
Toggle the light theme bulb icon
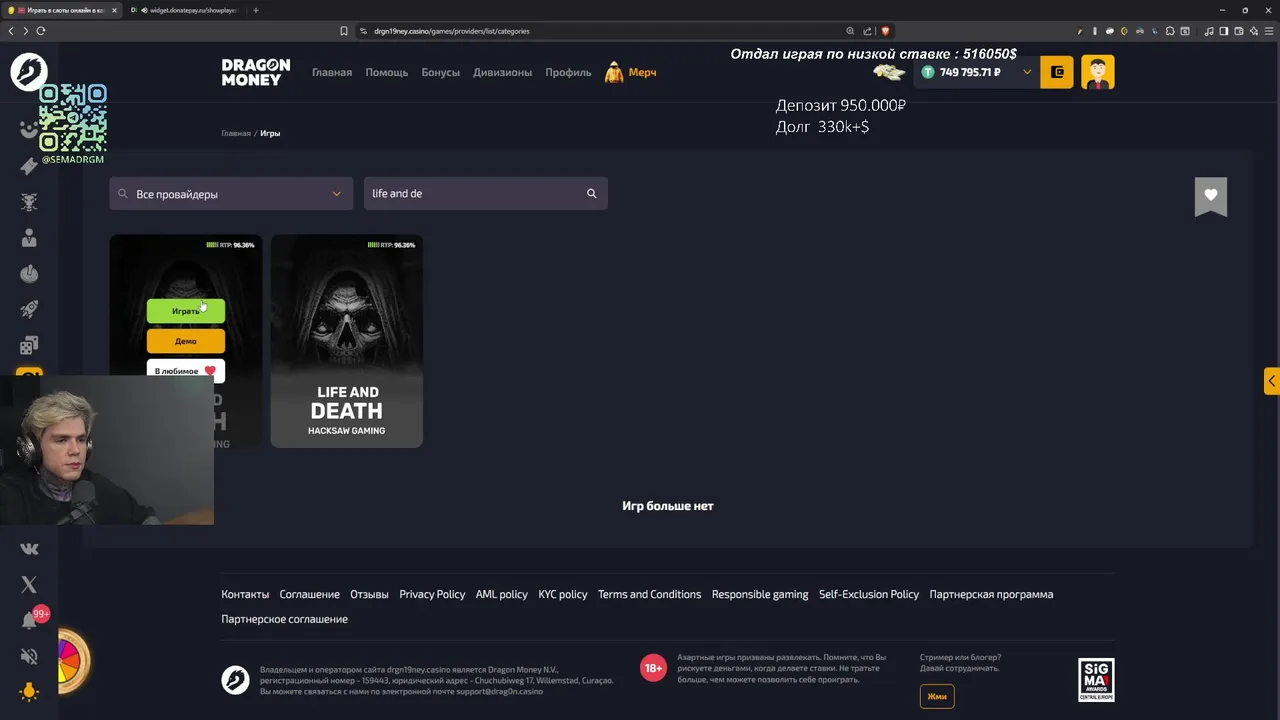29,692
